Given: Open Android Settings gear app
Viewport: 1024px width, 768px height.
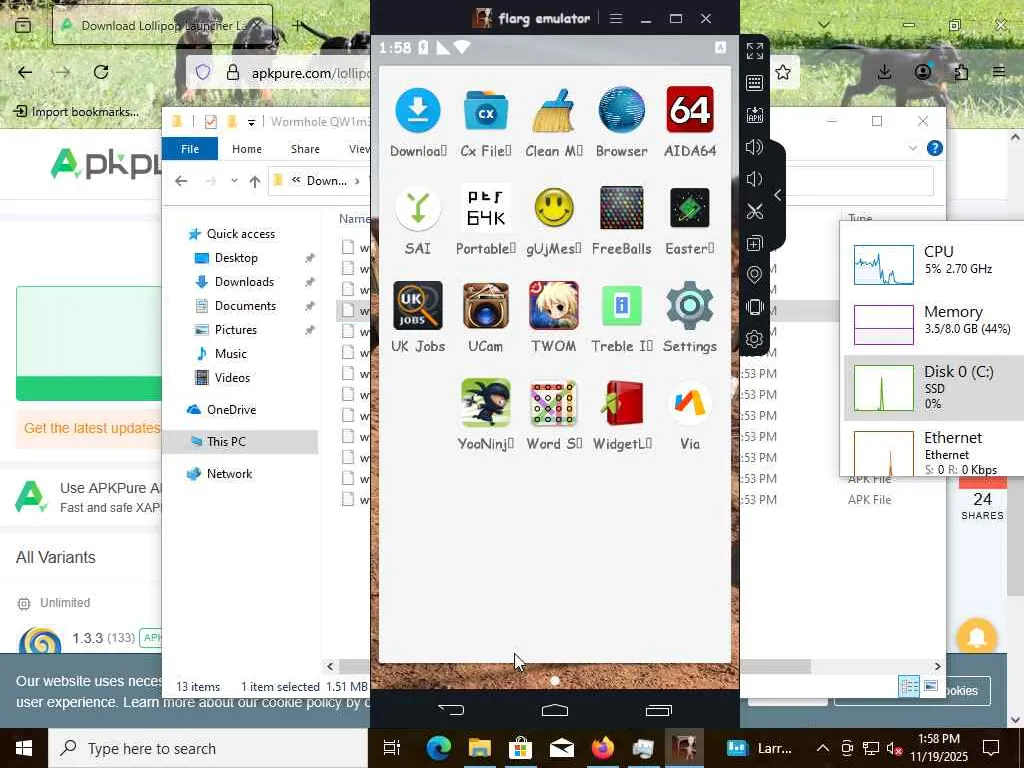Looking at the screenshot, I should click(690, 306).
